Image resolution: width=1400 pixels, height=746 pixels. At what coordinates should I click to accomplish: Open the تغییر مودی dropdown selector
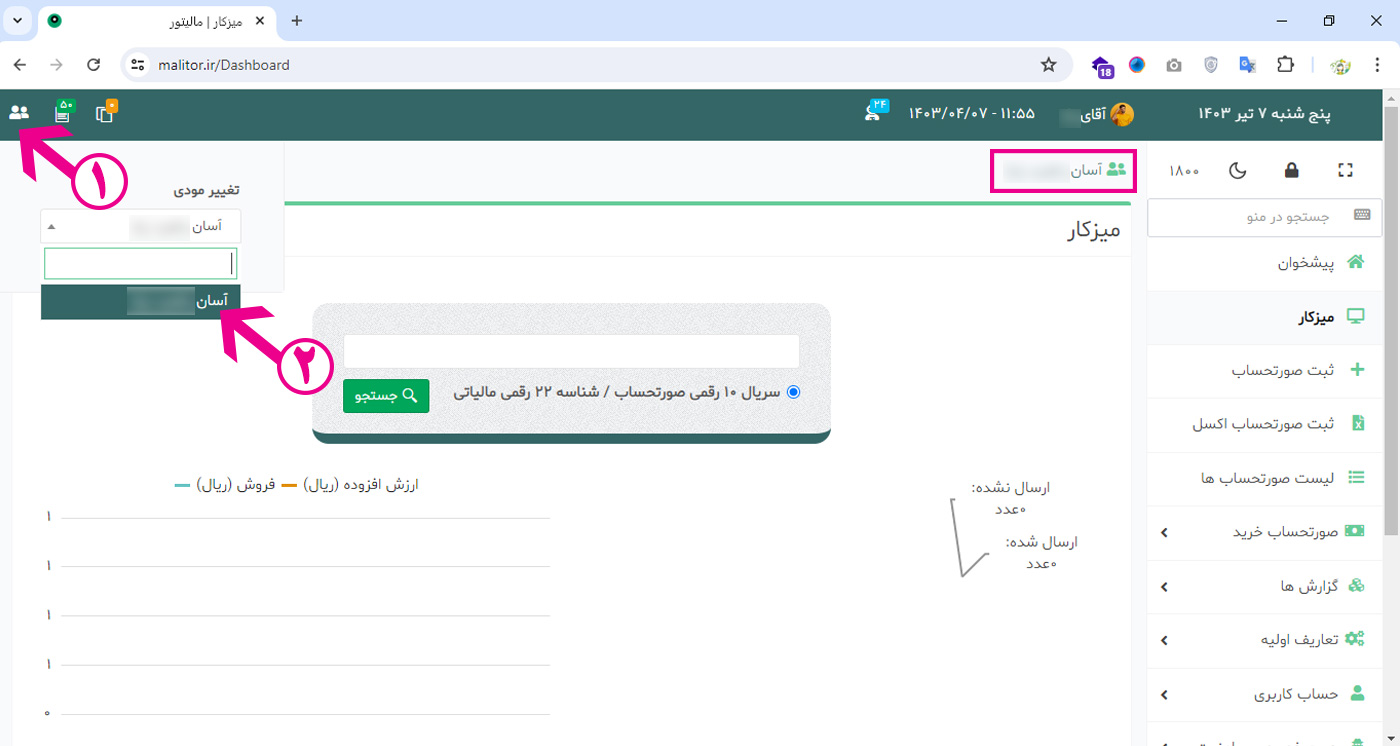pyautogui.click(x=141, y=226)
